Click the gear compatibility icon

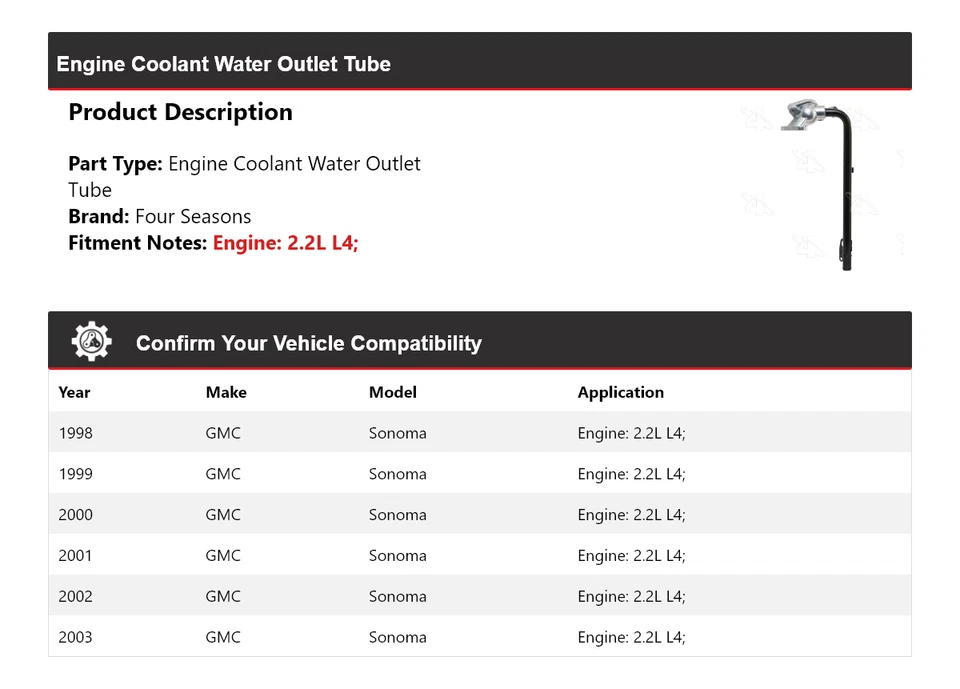pos(90,340)
